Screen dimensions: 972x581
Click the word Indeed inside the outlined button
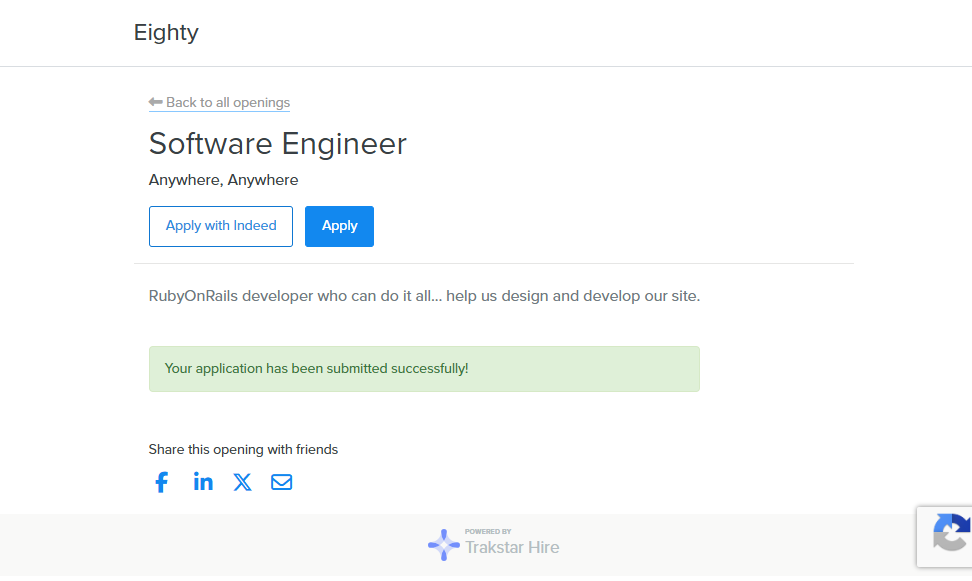coord(255,226)
